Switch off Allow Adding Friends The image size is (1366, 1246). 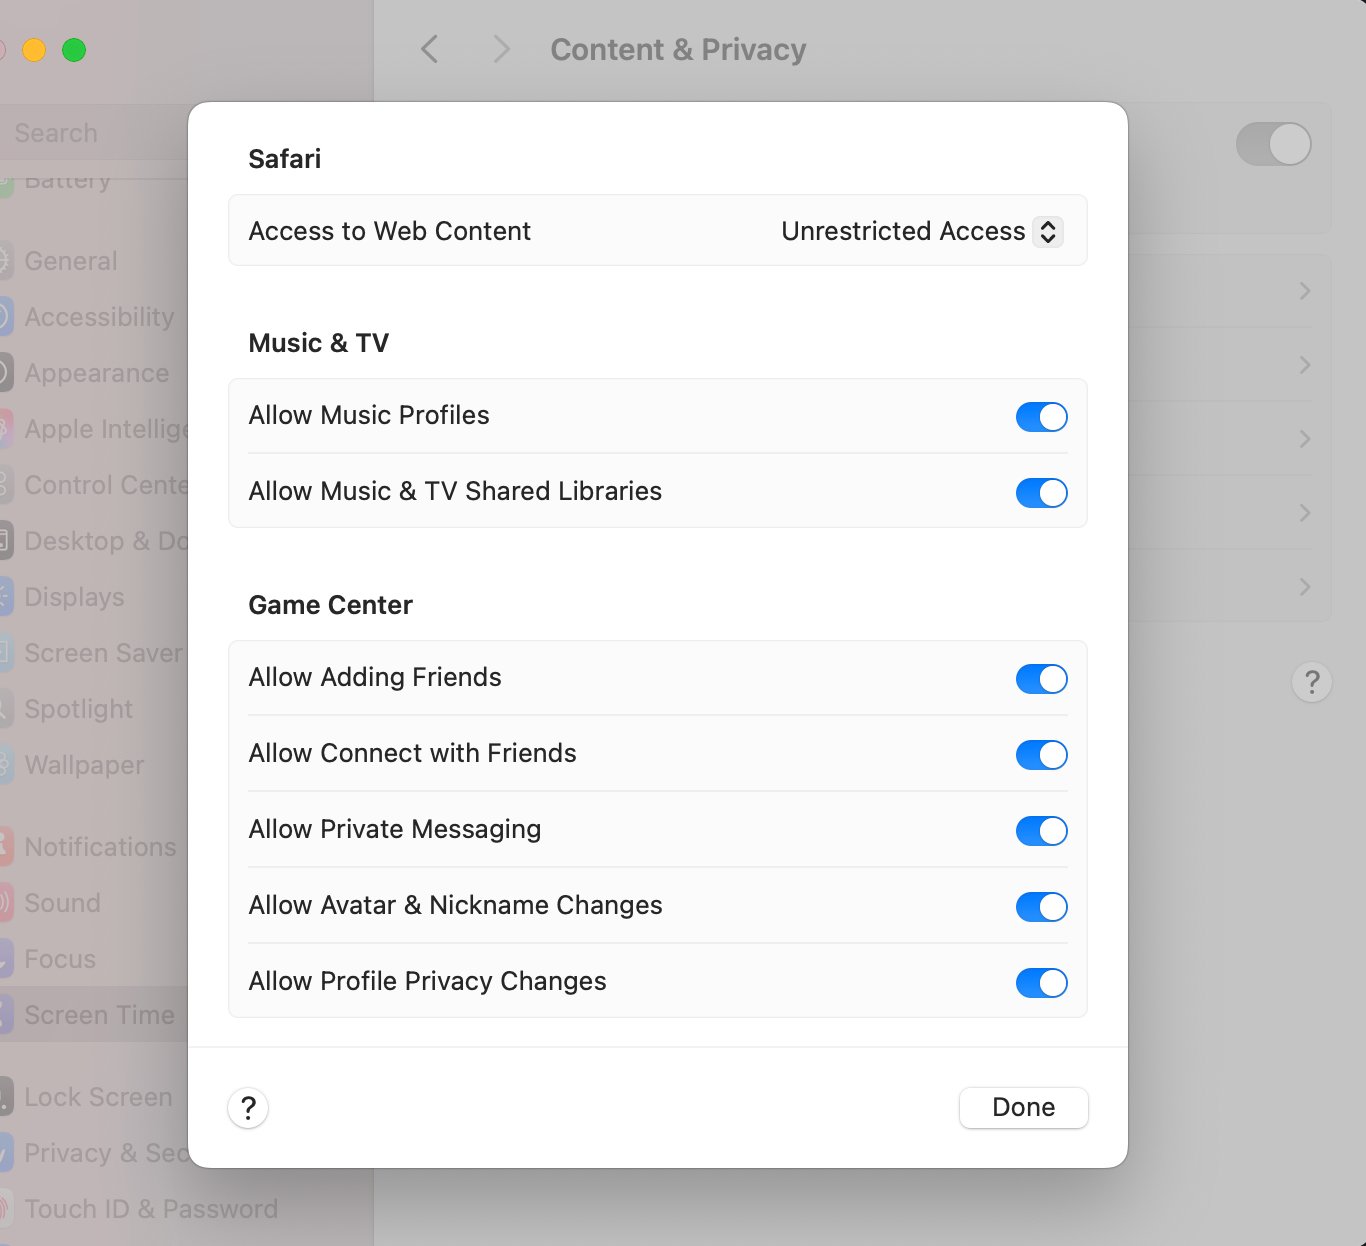pyautogui.click(x=1042, y=678)
